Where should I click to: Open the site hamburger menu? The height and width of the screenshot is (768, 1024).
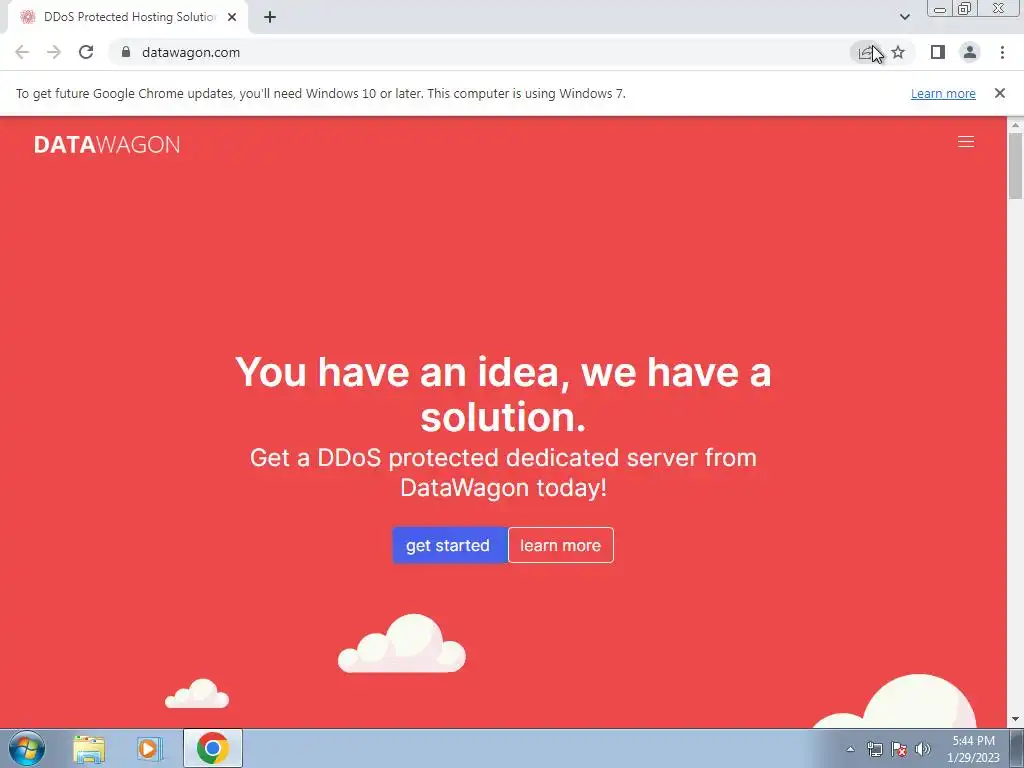coord(966,142)
